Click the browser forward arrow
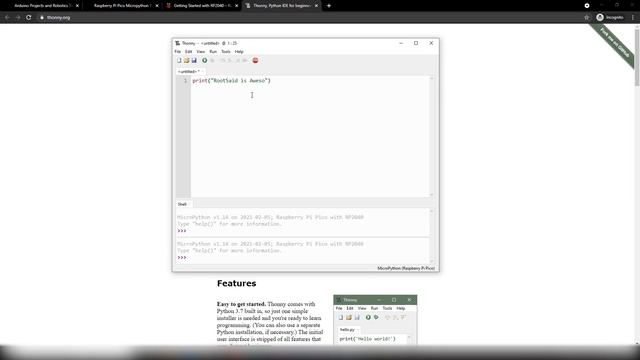This screenshot has width=640, height=360. tap(18, 18)
